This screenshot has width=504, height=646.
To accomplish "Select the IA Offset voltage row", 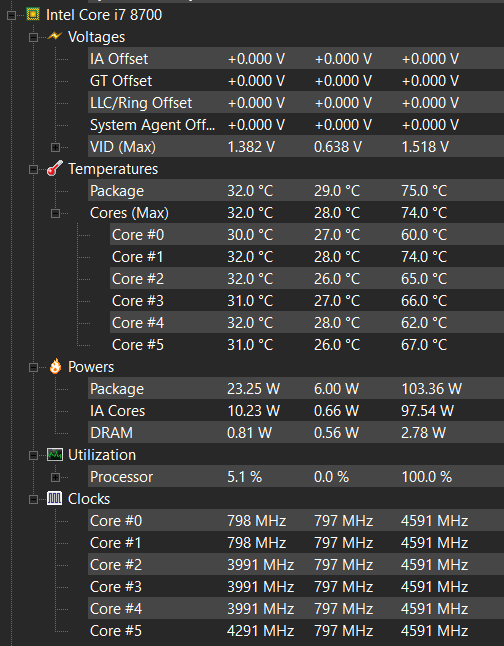I will tap(296, 59).
